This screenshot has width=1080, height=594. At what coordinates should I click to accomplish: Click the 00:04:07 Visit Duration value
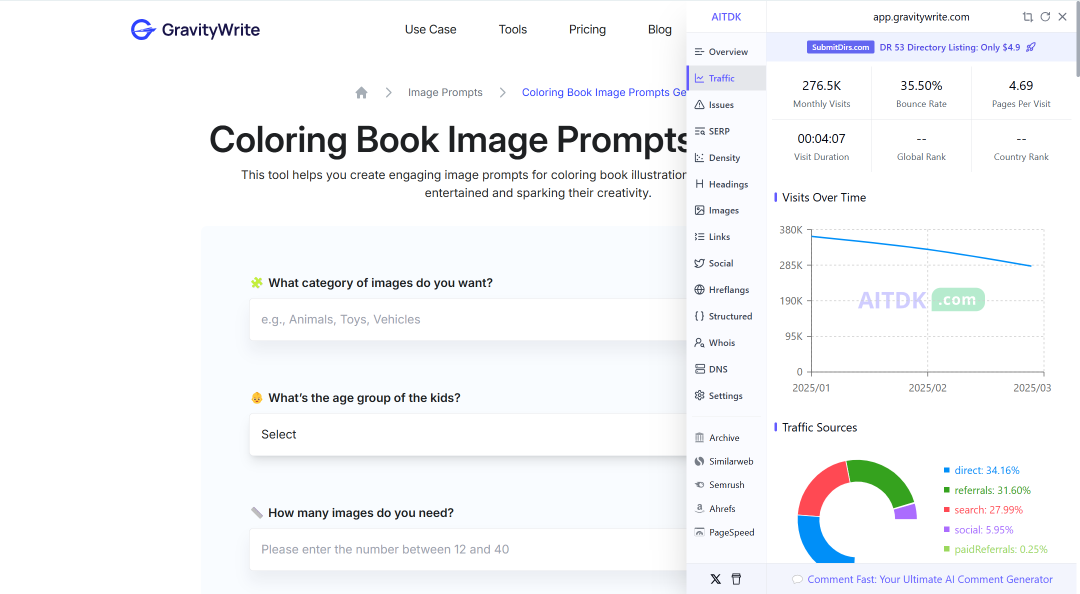click(821, 139)
